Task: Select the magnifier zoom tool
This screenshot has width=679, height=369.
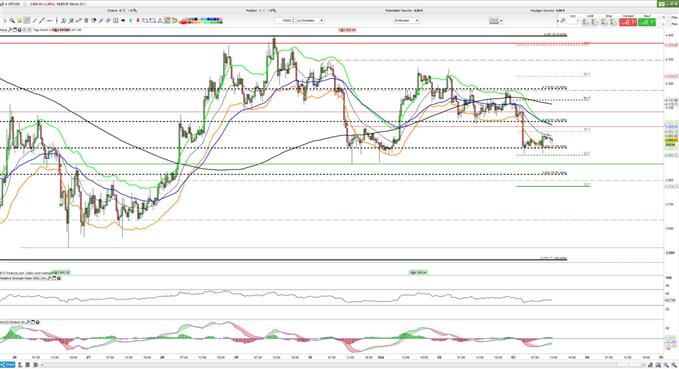Action: 12,20
